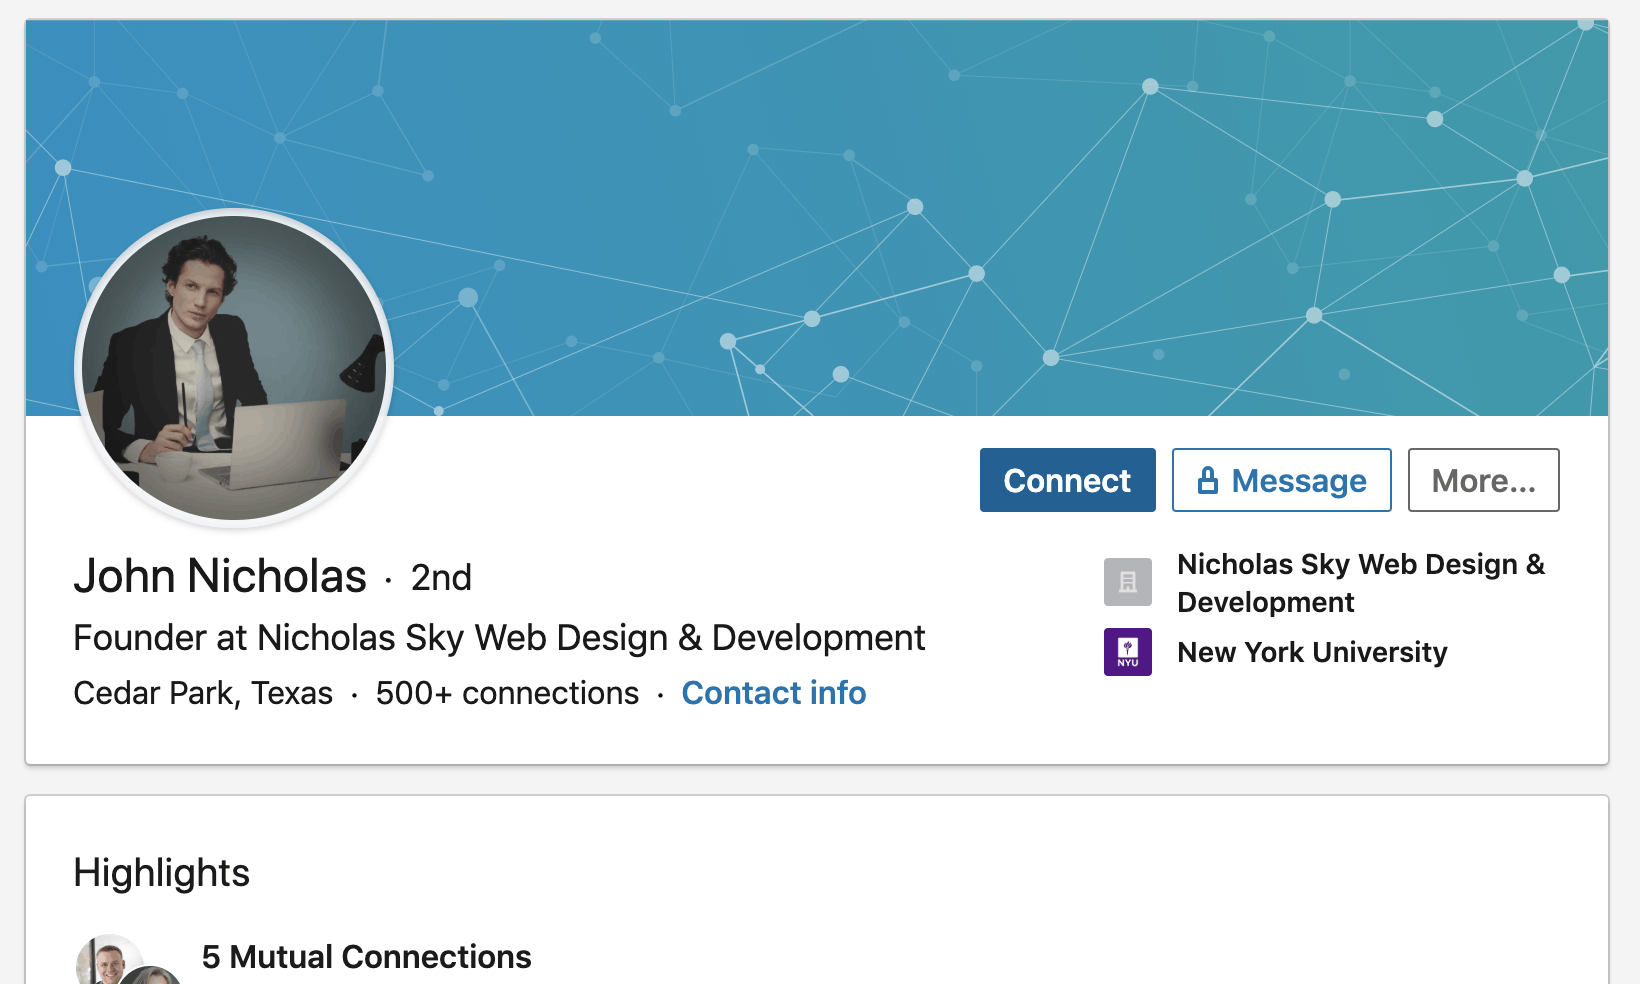
Task: Open Nicholas Sky Web Design & Development company link
Action: point(1361,583)
